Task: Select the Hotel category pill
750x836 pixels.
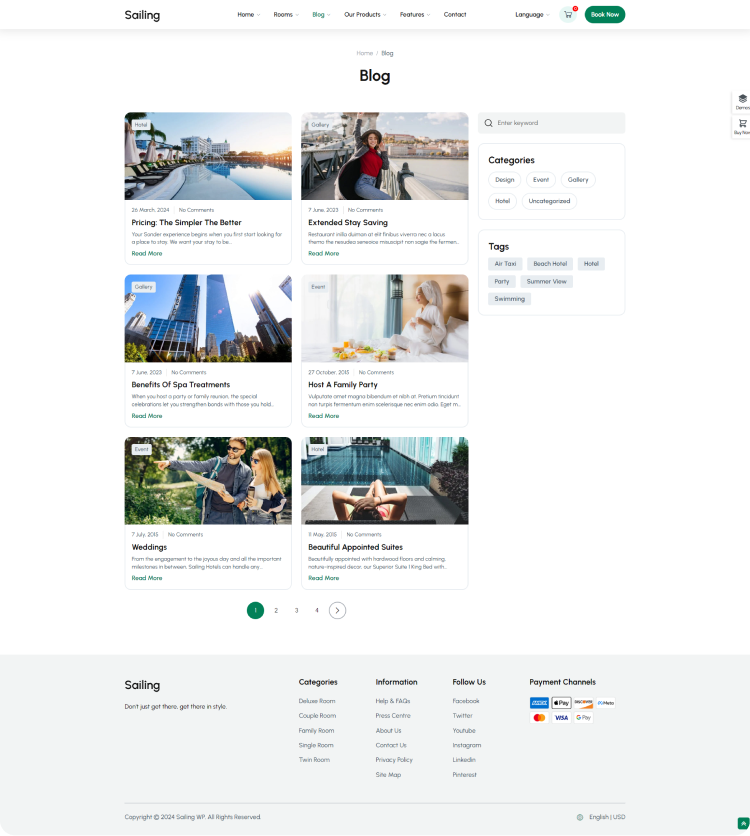Action: 503,201
